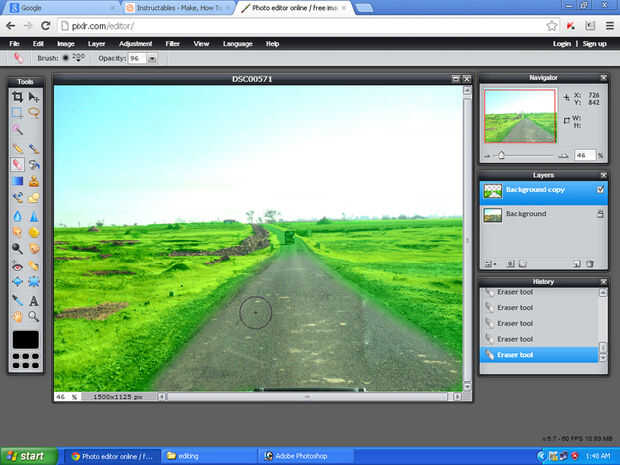Viewport: 620px width, 465px height.
Task: Select the Blur tool
Action: [x=17, y=216]
